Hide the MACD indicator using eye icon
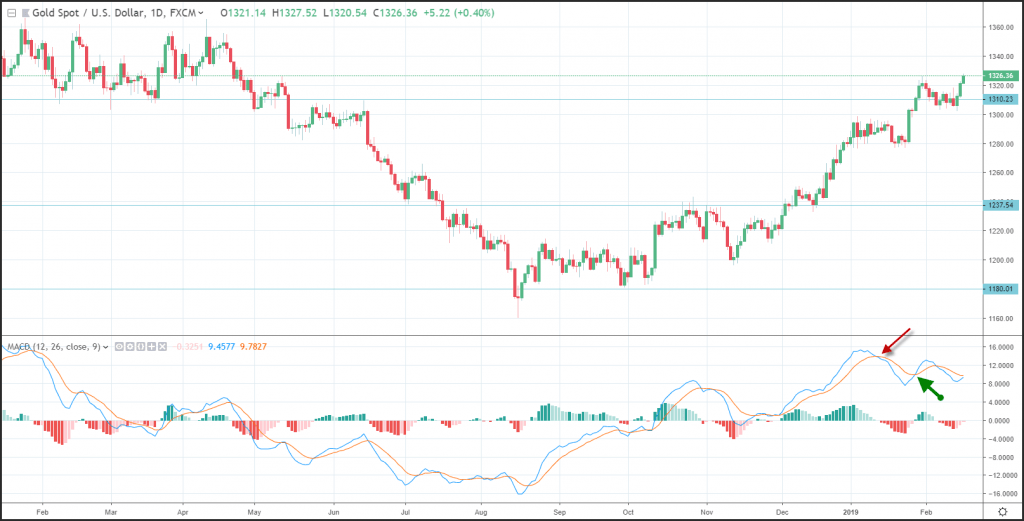Viewport: 1024px width, 521px height. pos(119,347)
